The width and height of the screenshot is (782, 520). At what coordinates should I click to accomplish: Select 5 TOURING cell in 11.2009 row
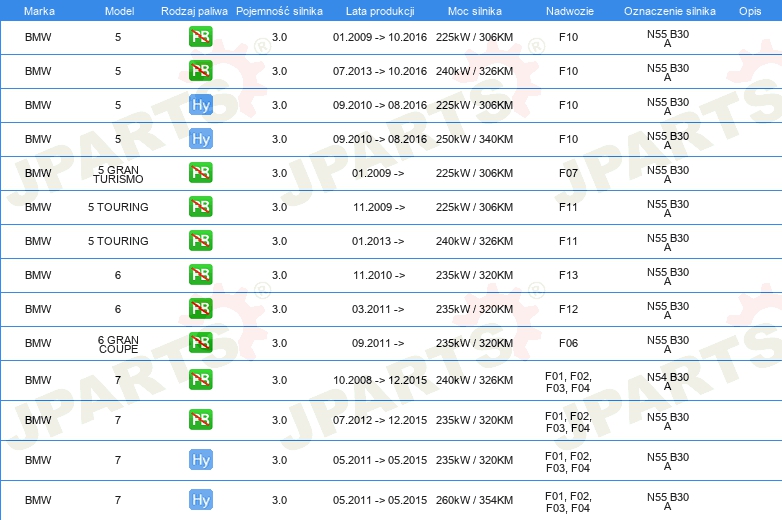[118, 207]
